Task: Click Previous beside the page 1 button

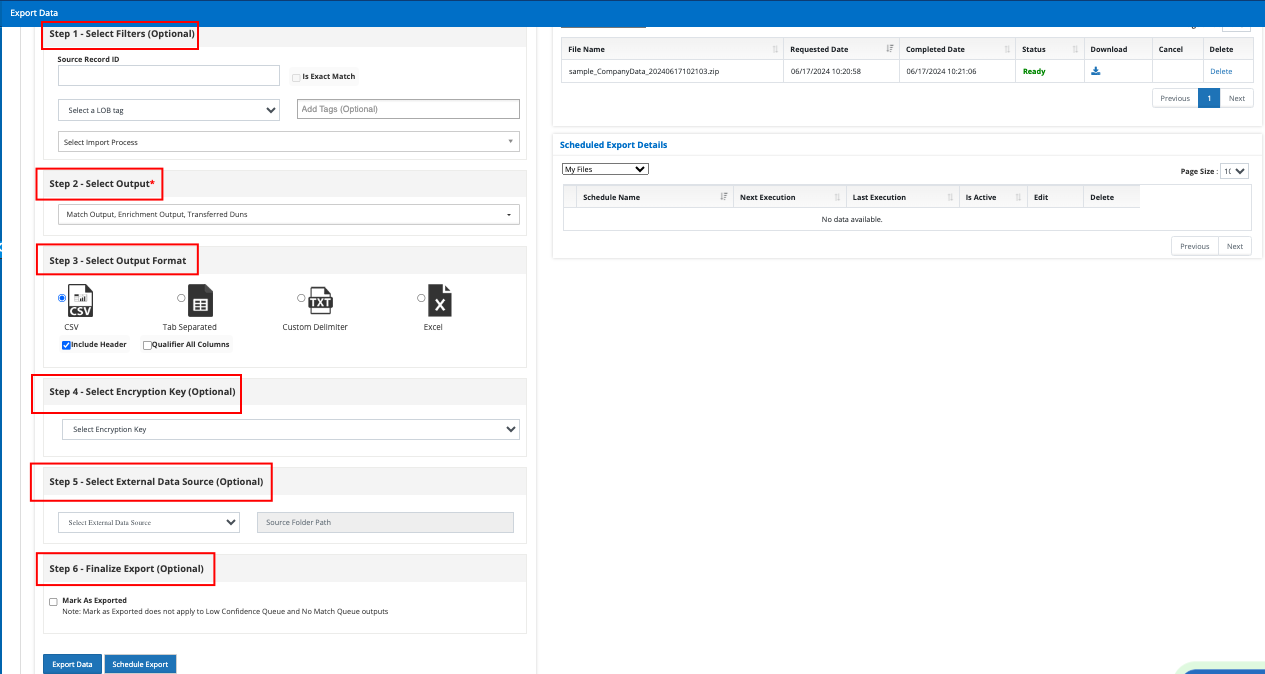Action: [x=1175, y=98]
